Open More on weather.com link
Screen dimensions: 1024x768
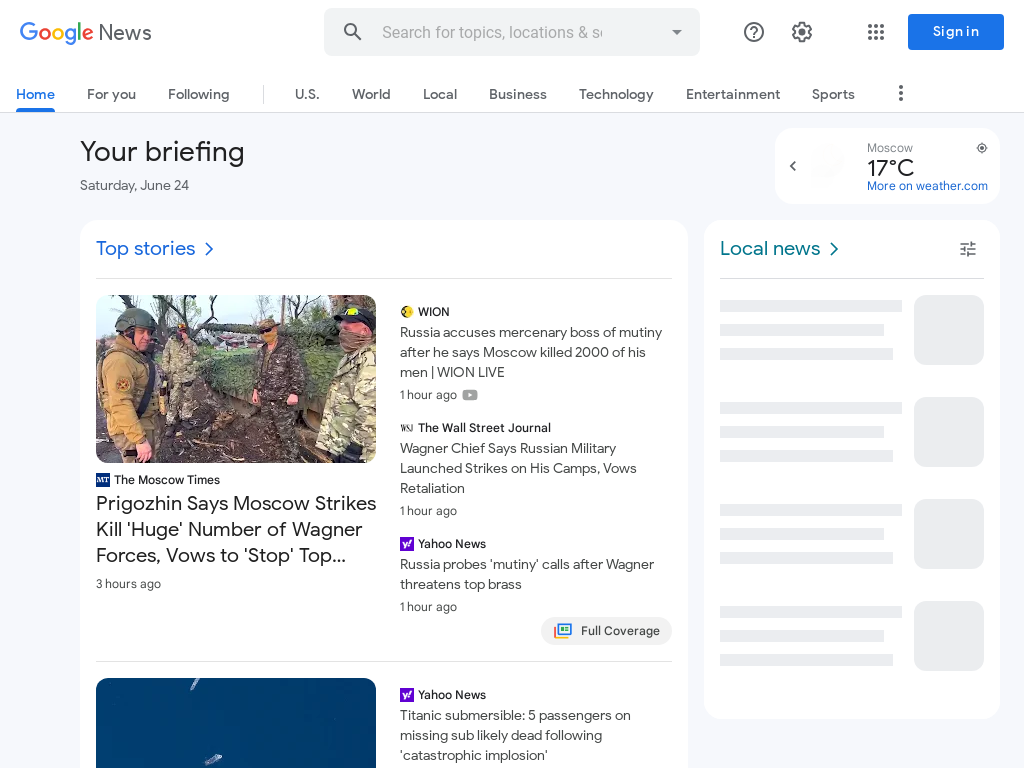pyautogui.click(x=927, y=186)
